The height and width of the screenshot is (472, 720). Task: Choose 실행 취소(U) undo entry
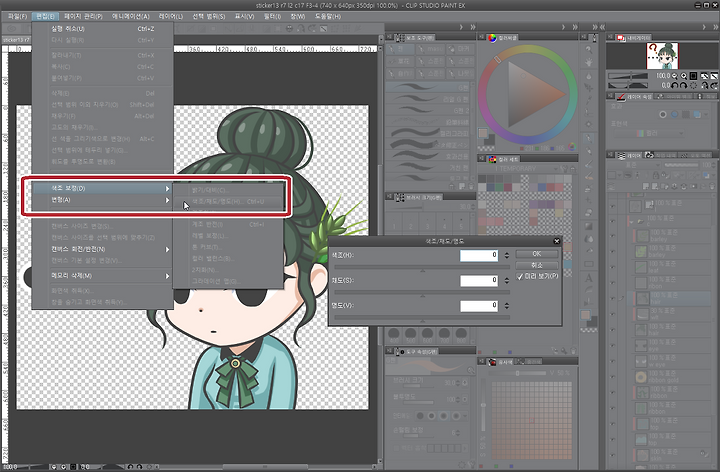[103, 28]
